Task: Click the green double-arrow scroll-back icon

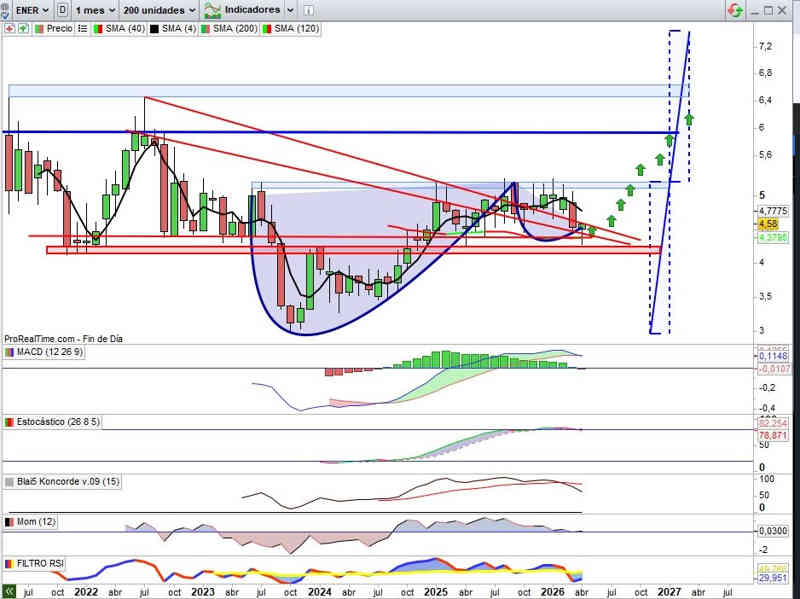Action: (x=9, y=591)
